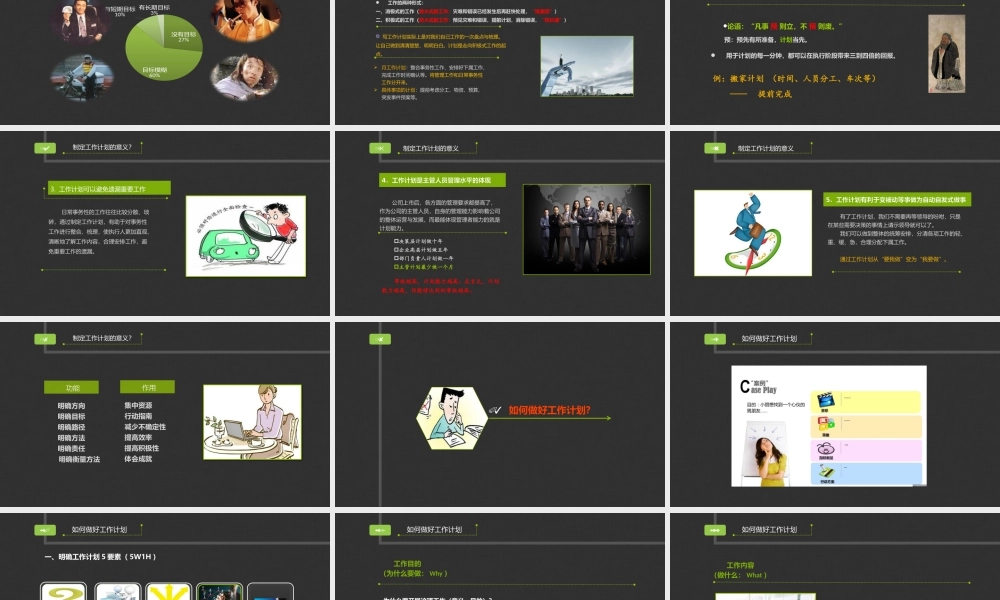Click the green banner numbered 3 about 避免遗漏重要工作
Image resolution: width=1000 pixels, height=600 pixels.
(x=108, y=188)
